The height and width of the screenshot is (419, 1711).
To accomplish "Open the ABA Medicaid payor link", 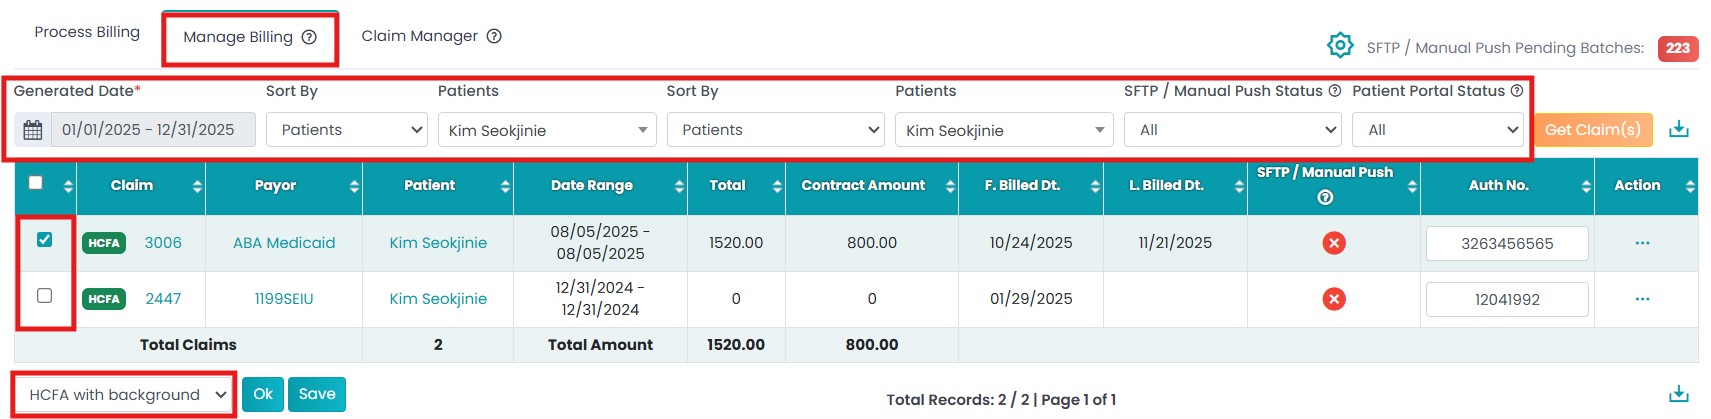I will (284, 243).
